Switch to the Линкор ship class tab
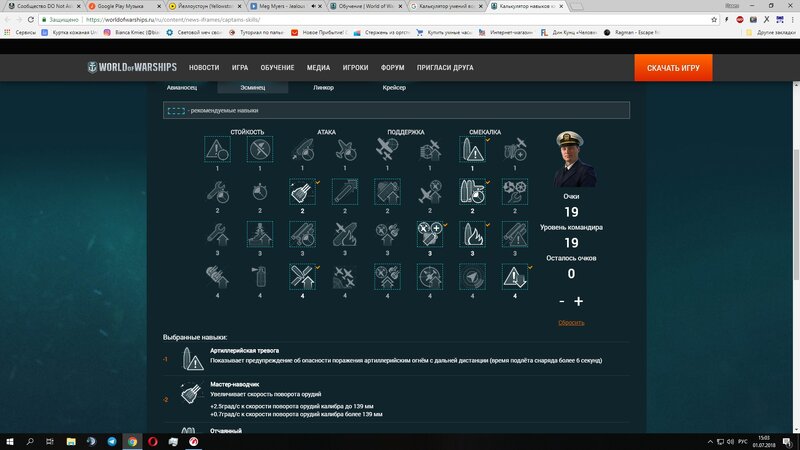 (x=324, y=88)
